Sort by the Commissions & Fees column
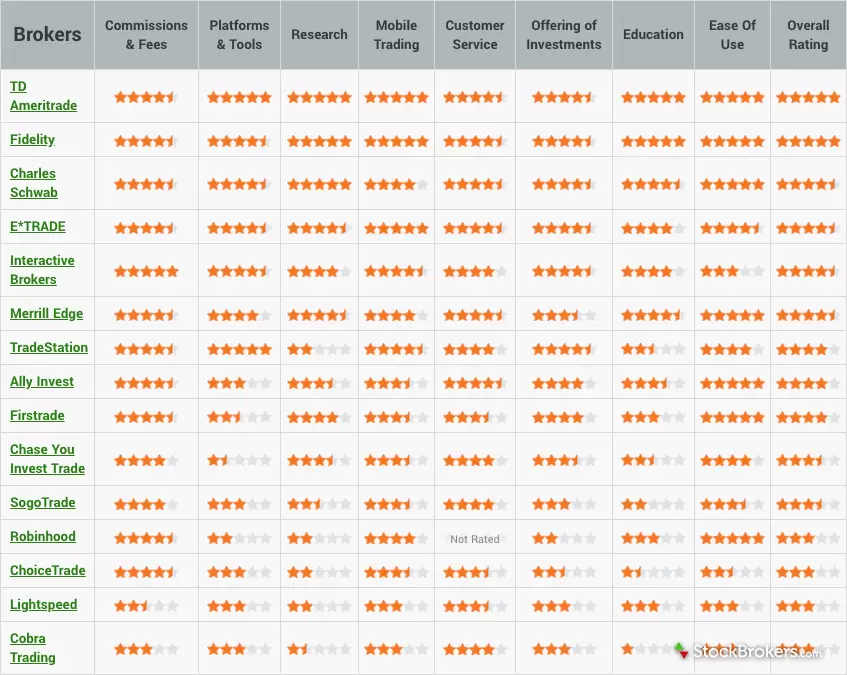 click(146, 34)
